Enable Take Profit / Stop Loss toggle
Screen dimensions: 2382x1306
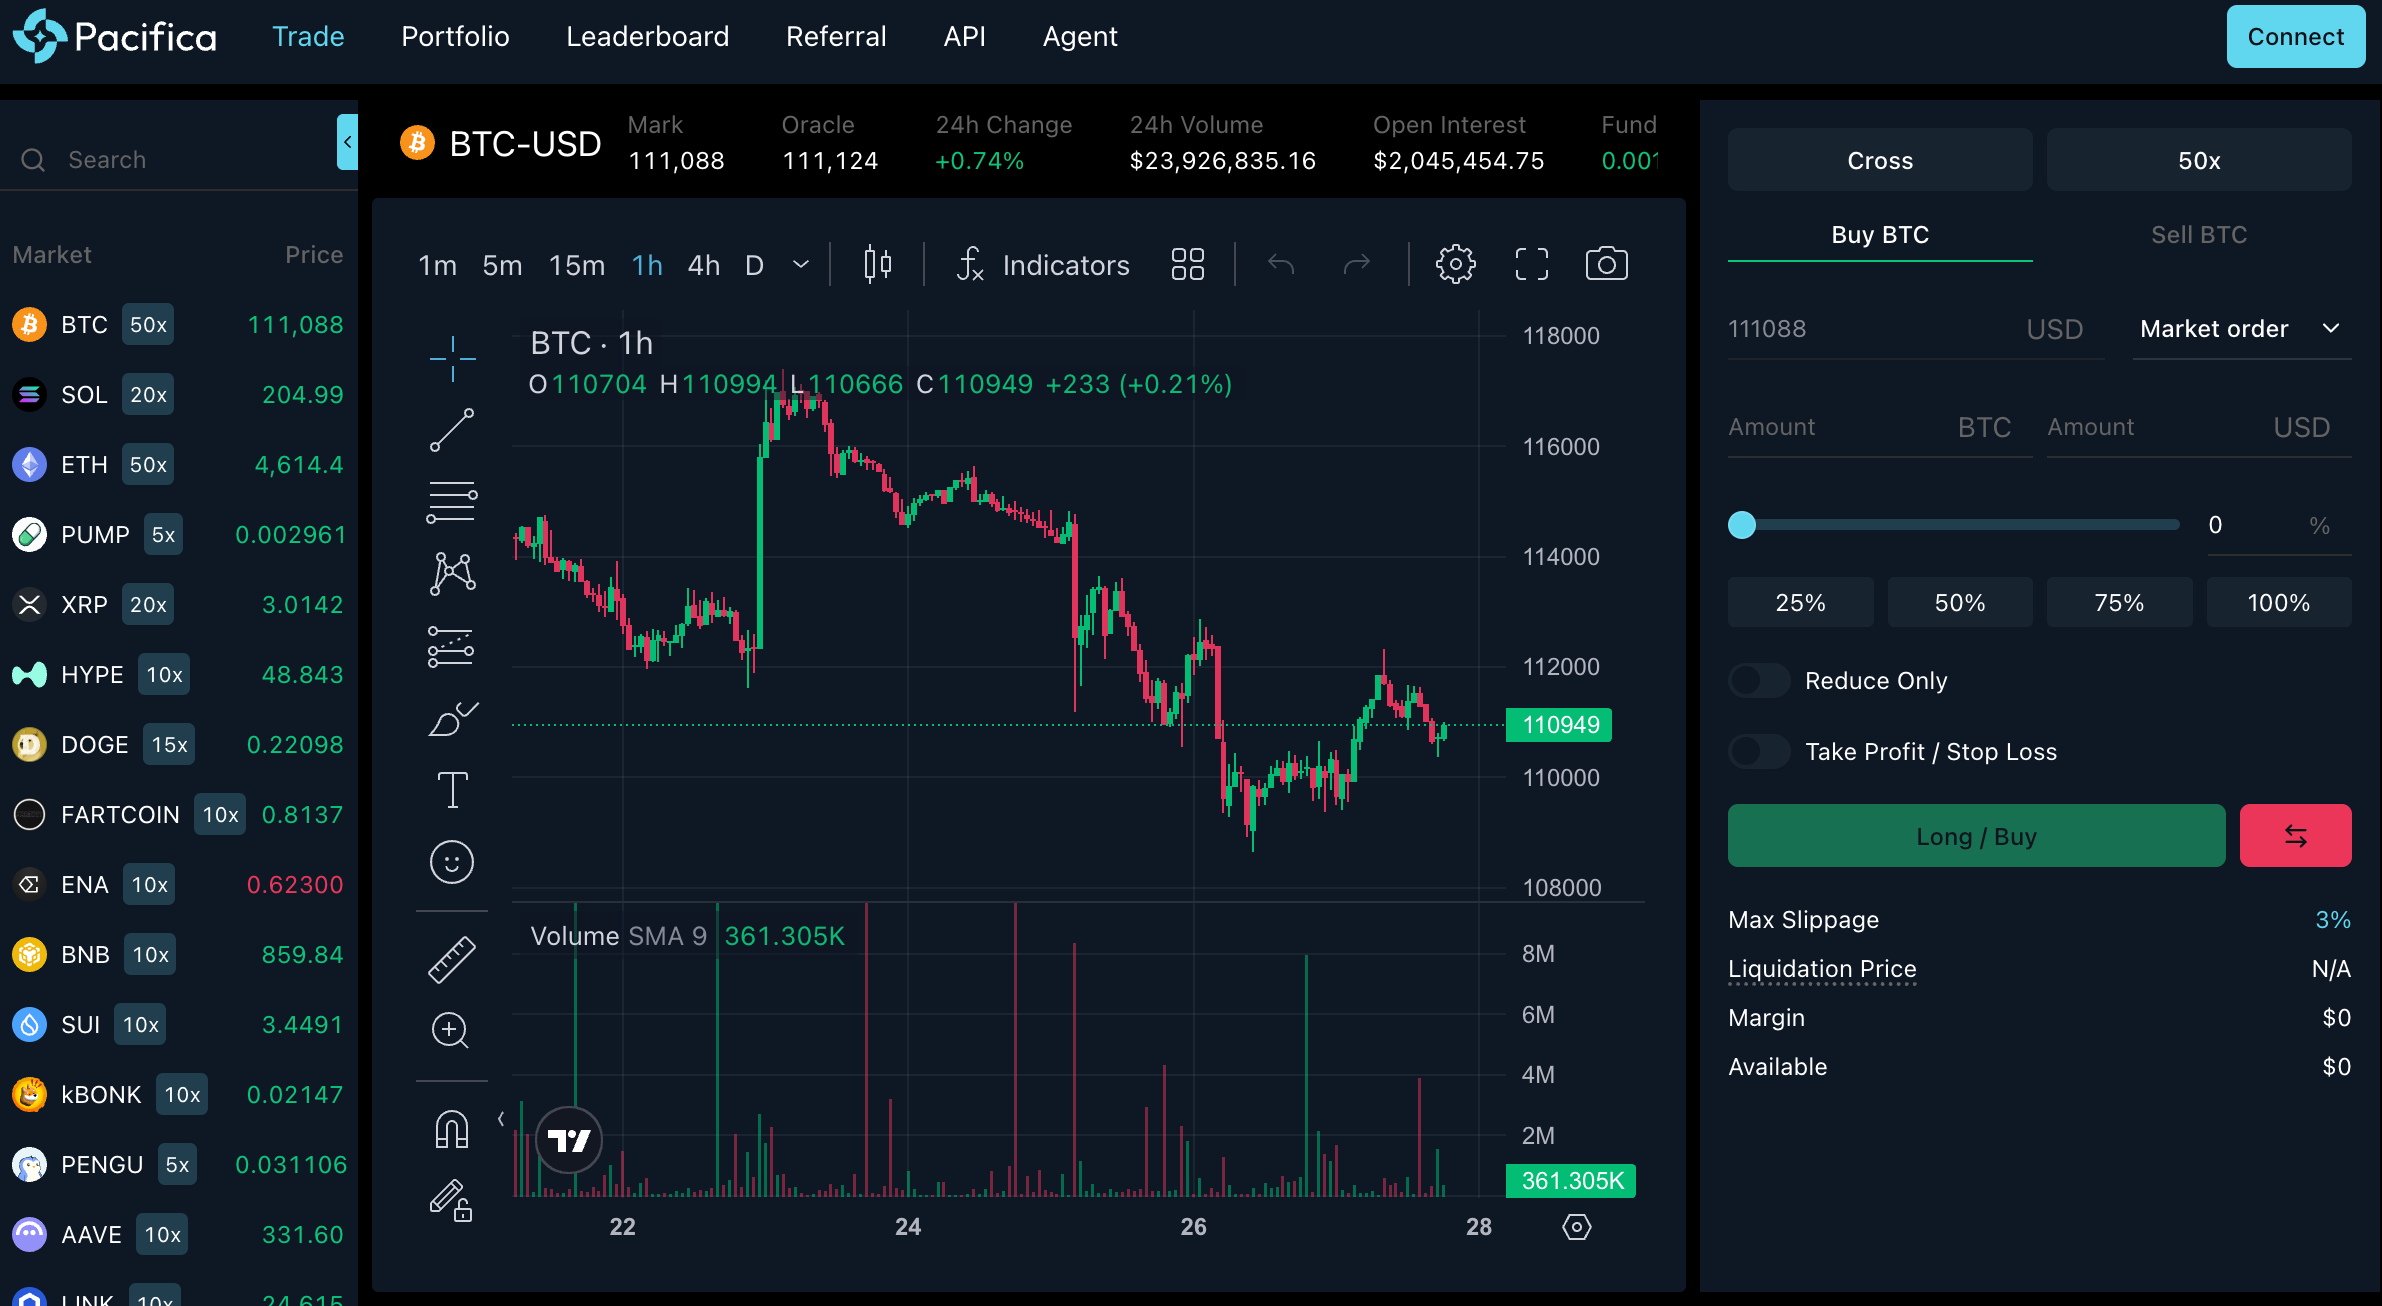point(1759,752)
